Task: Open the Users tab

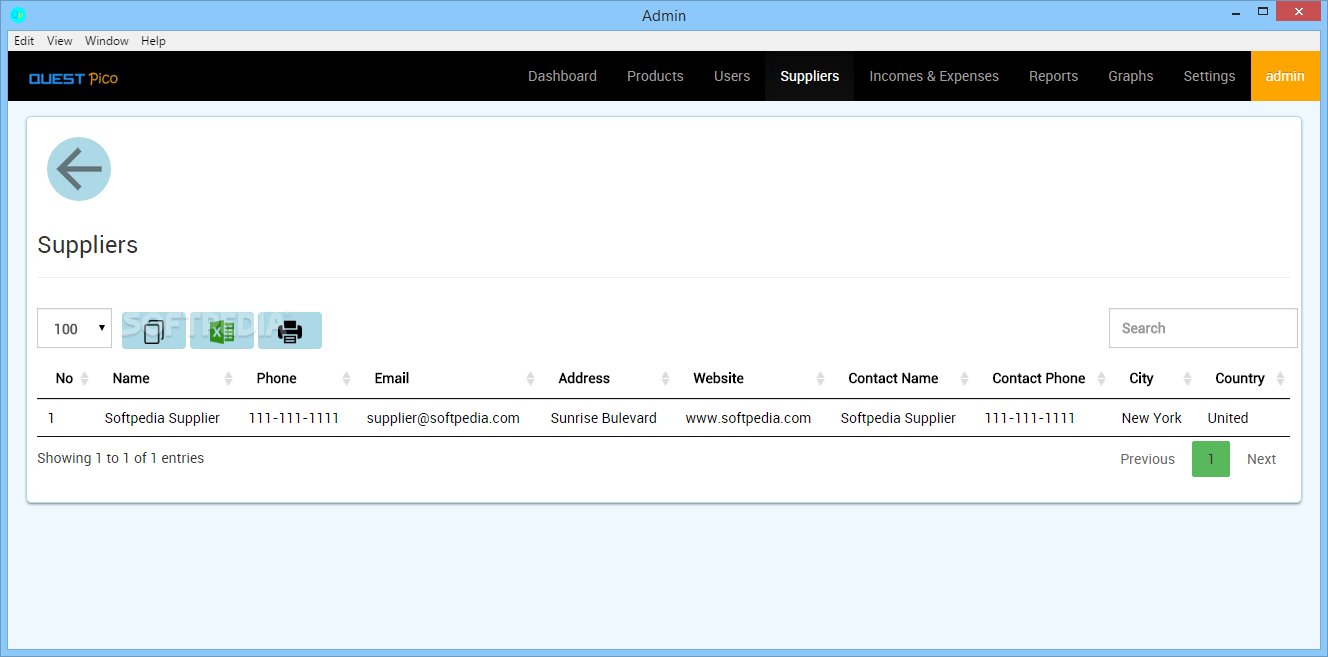Action: click(732, 76)
